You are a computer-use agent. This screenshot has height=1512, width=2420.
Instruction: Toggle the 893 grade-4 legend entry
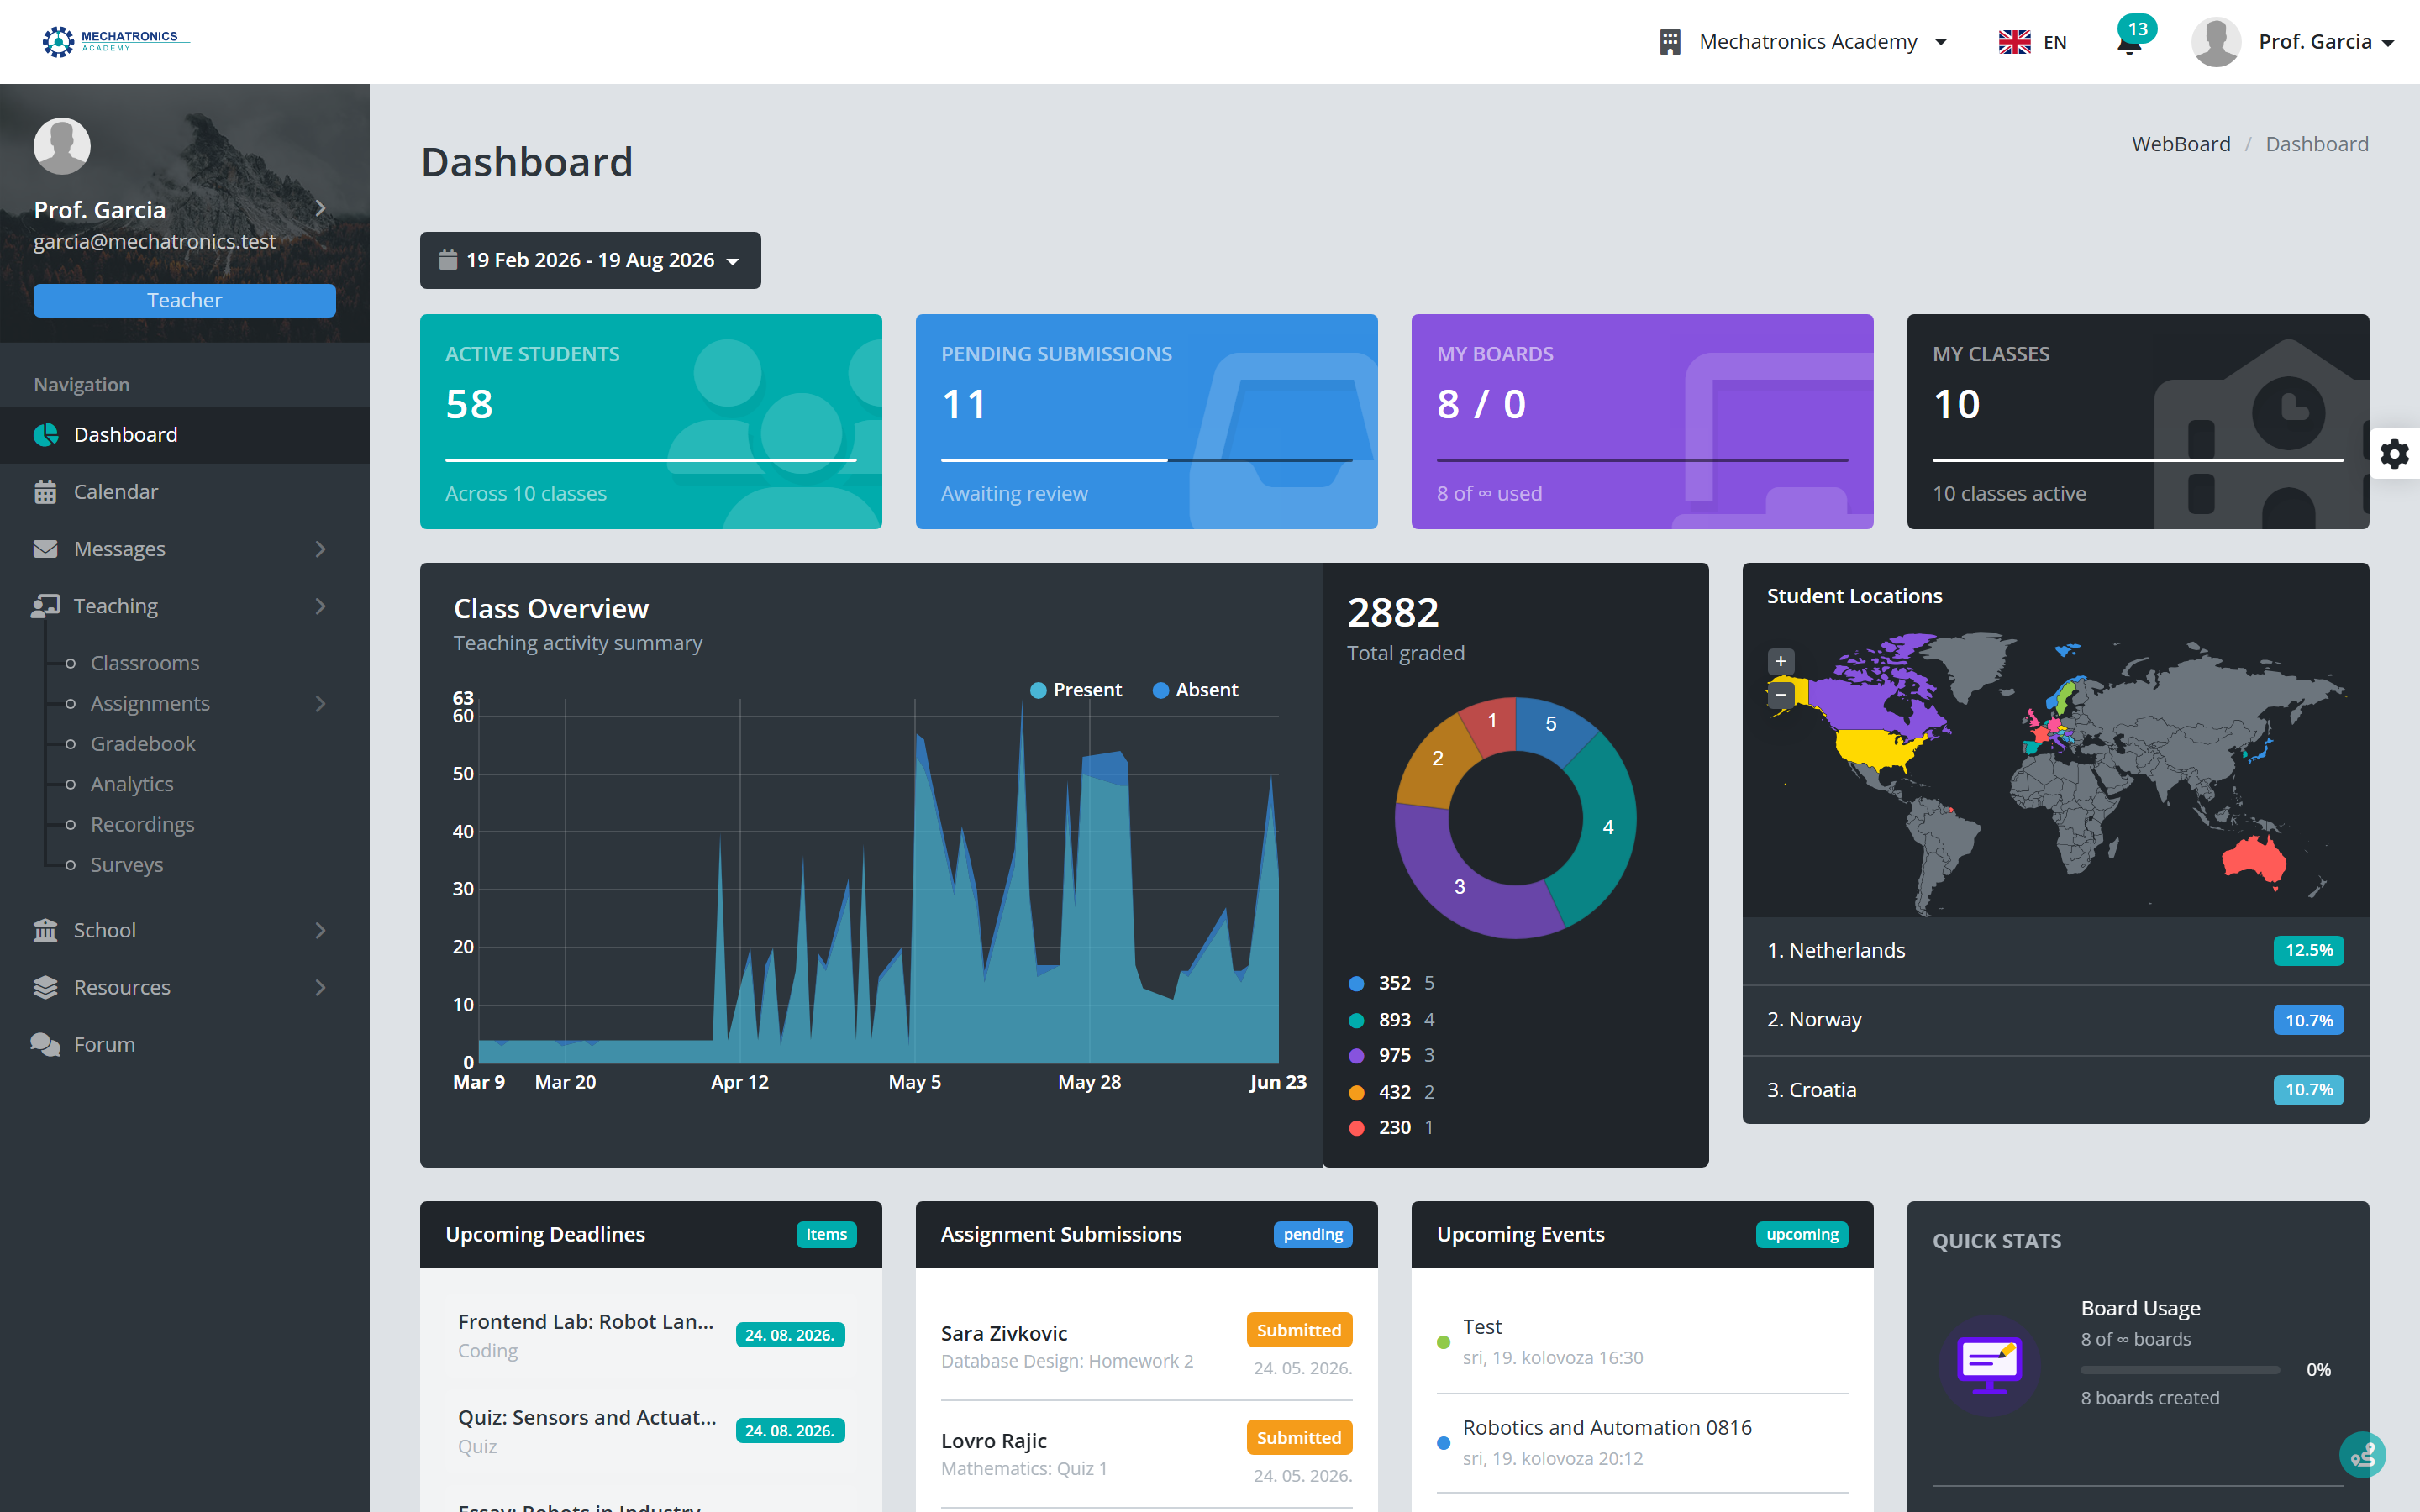(1391, 1020)
